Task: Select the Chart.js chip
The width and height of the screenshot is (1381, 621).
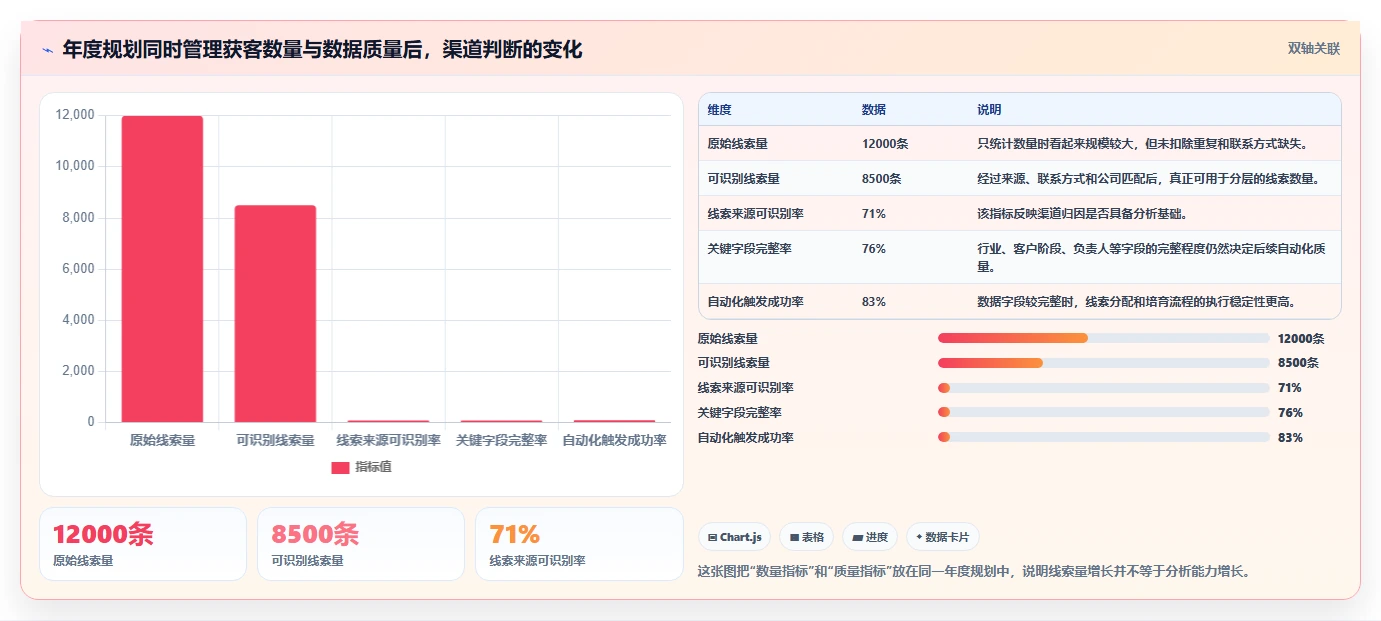Action: (x=734, y=537)
